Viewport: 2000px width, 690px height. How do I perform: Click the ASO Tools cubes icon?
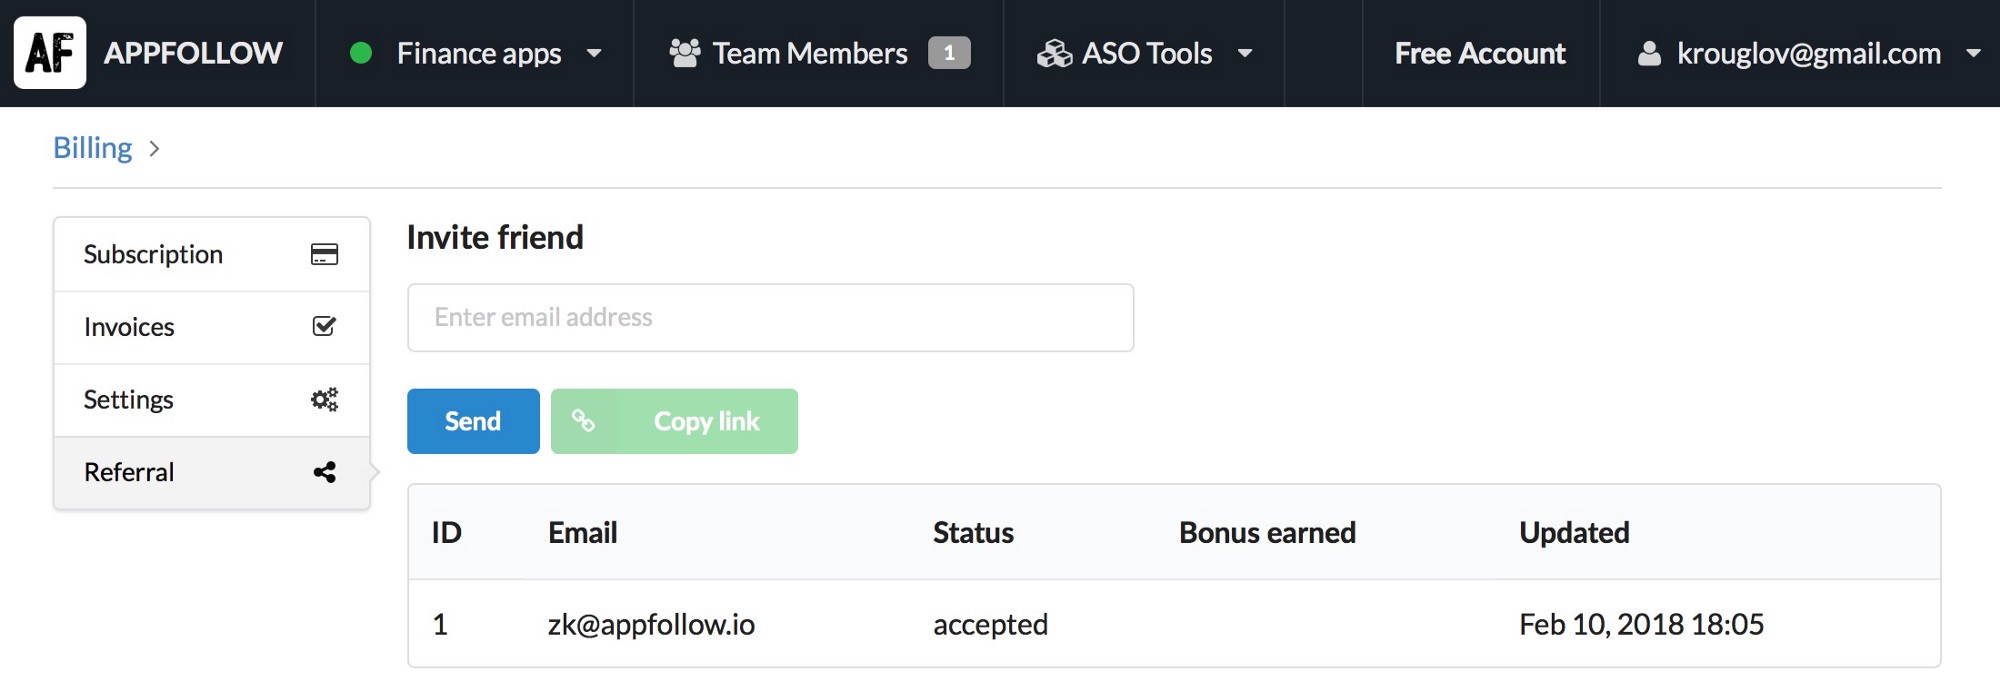[x=1054, y=53]
